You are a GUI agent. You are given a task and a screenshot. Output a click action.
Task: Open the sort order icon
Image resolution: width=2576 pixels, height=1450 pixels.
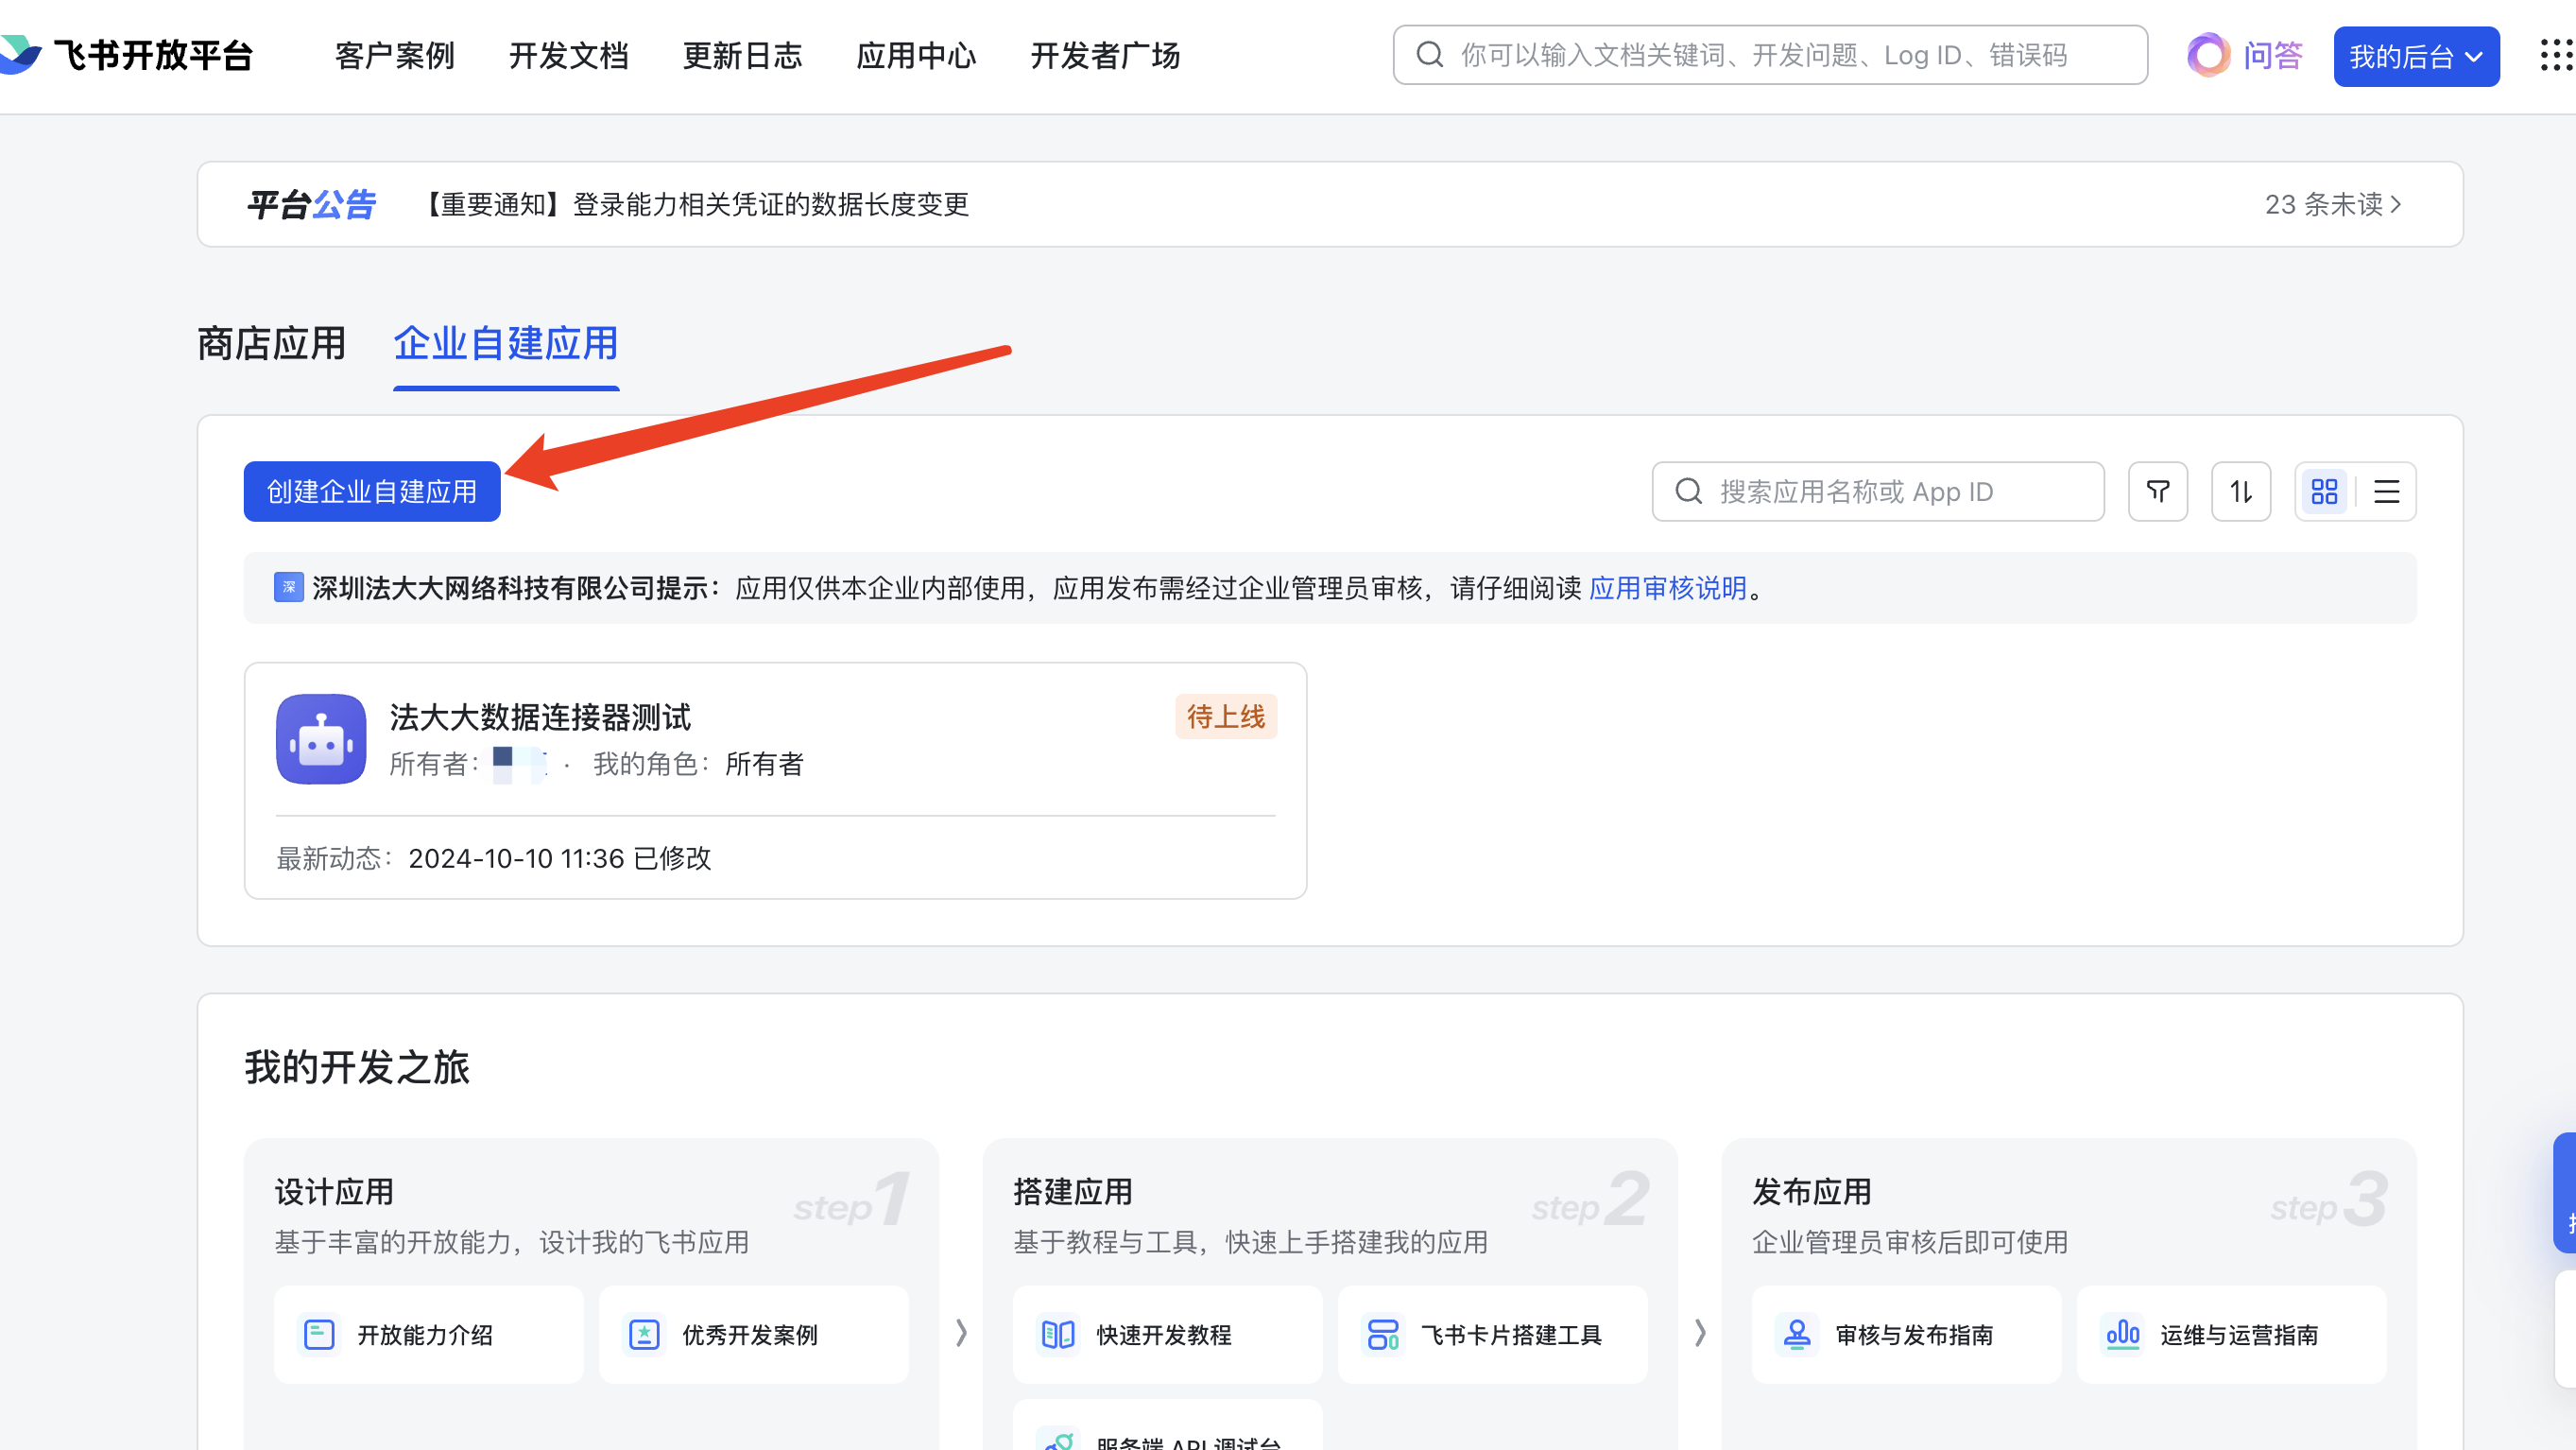pyautogui.click(x=2241, y=492)
